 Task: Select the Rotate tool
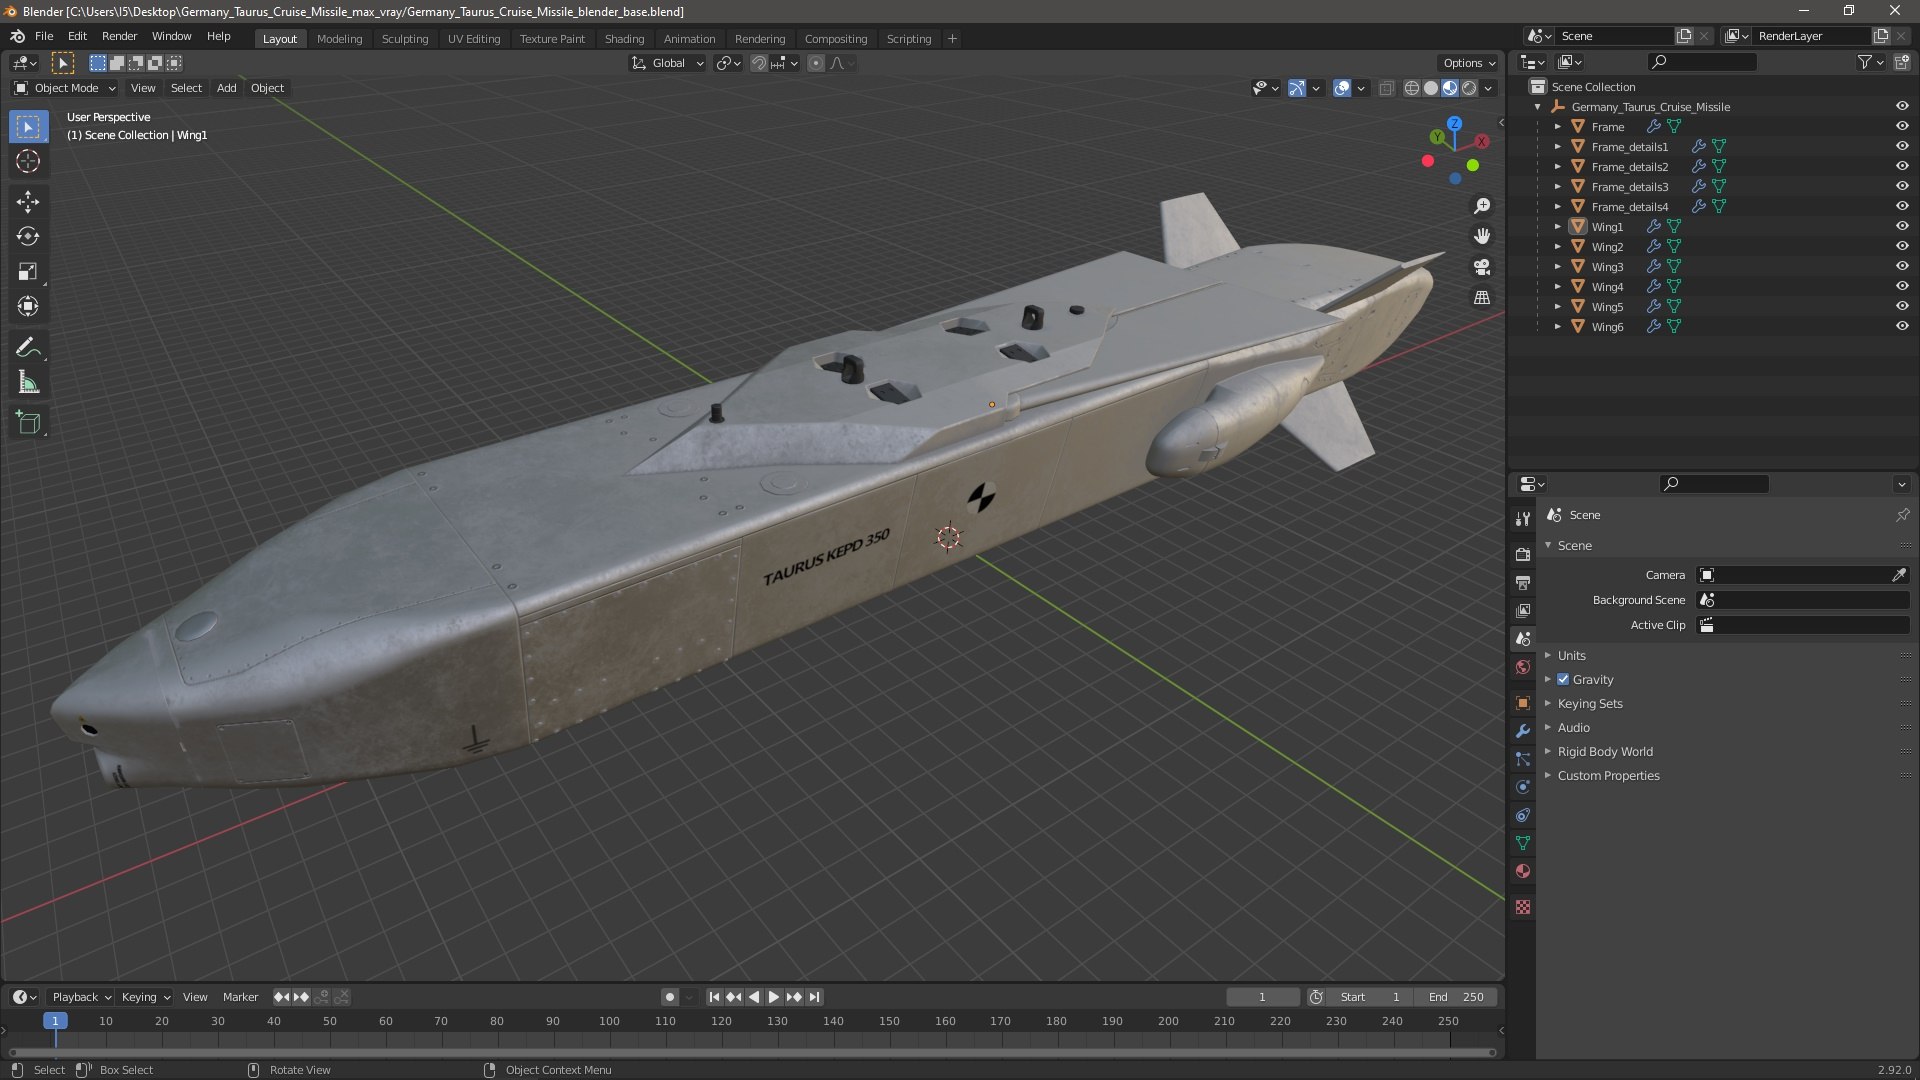point(28,237)
